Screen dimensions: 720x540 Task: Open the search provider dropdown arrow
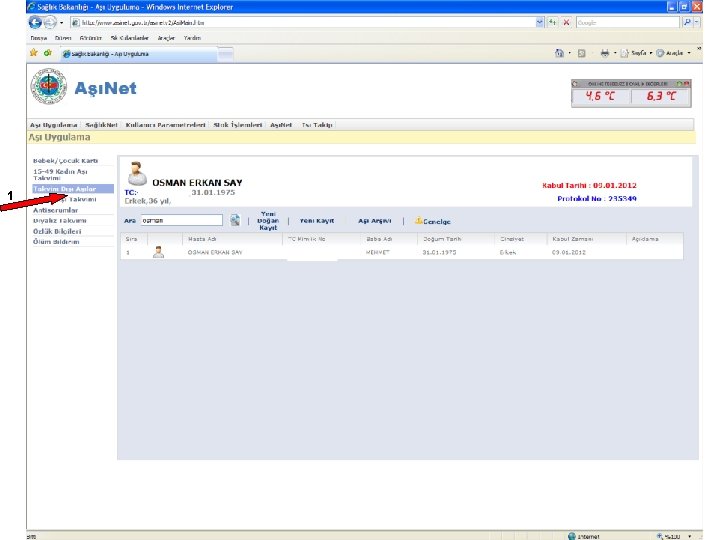[x=697, y=22]
